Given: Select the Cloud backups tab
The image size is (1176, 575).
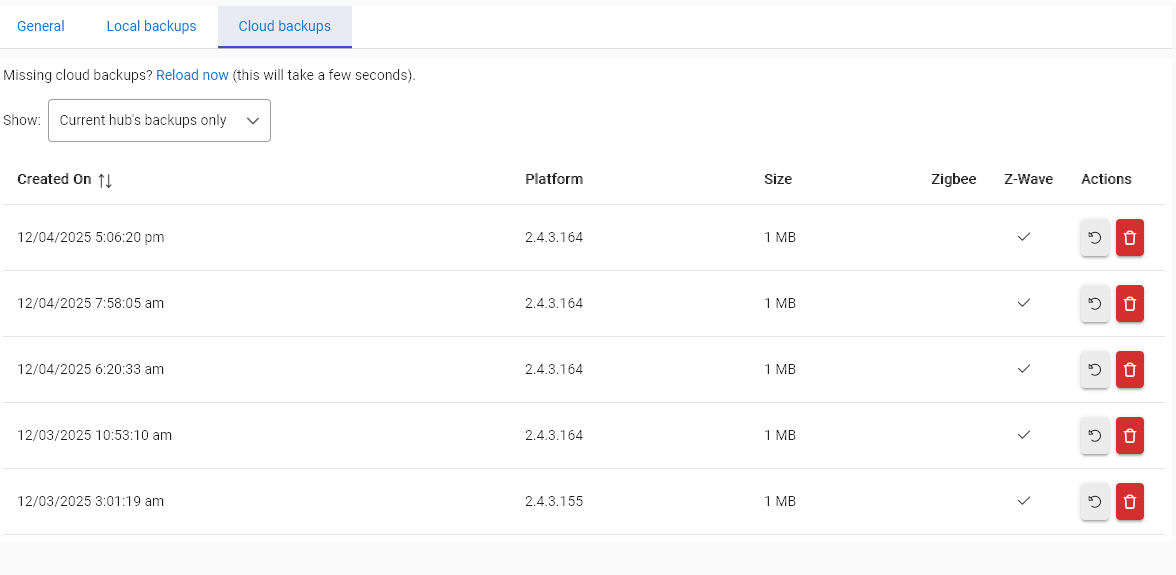Looking at the screenshot, I should click(284, 26).
